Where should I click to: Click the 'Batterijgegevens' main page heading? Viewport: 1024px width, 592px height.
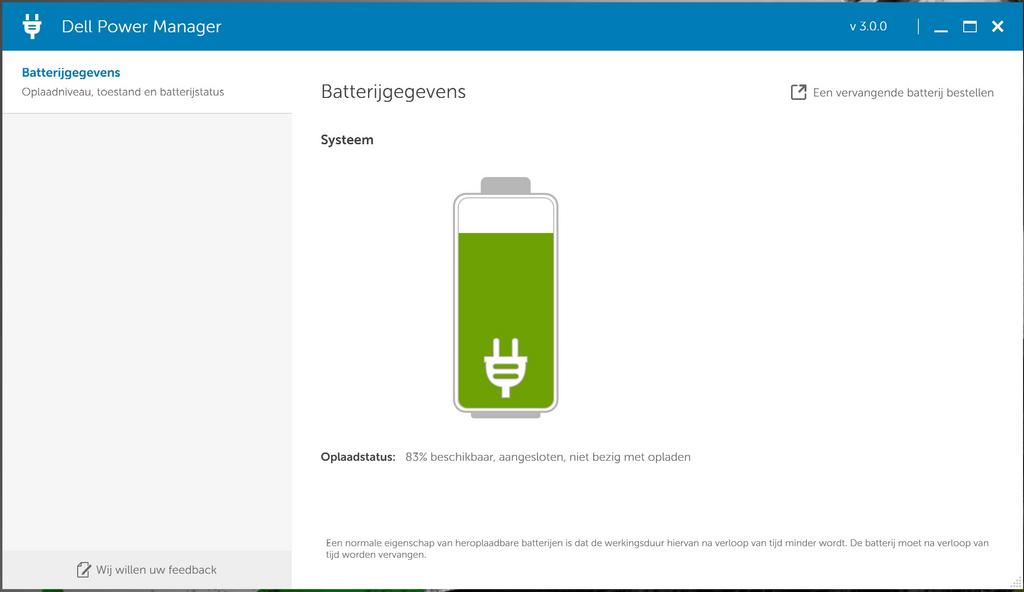tap(393, 92)
